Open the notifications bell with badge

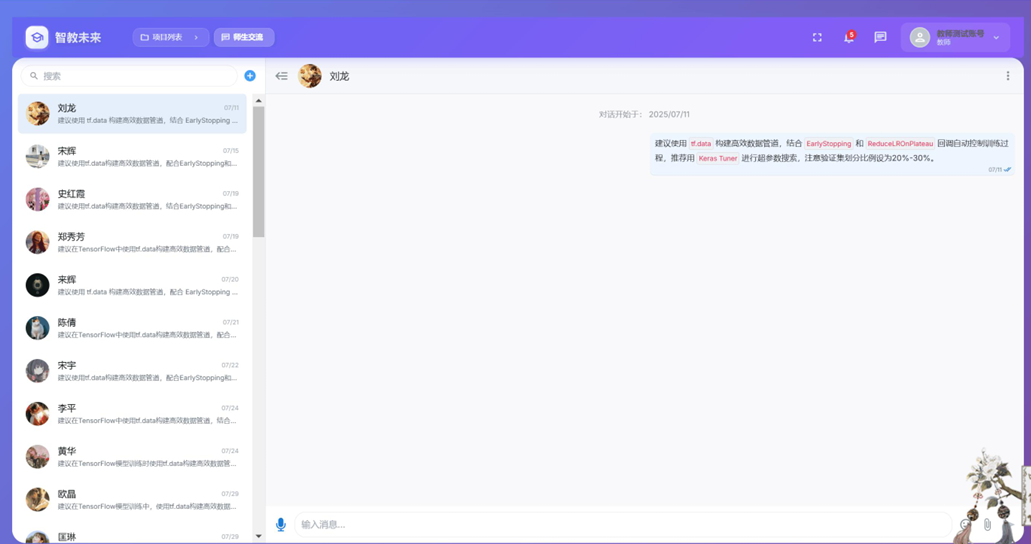848,37
